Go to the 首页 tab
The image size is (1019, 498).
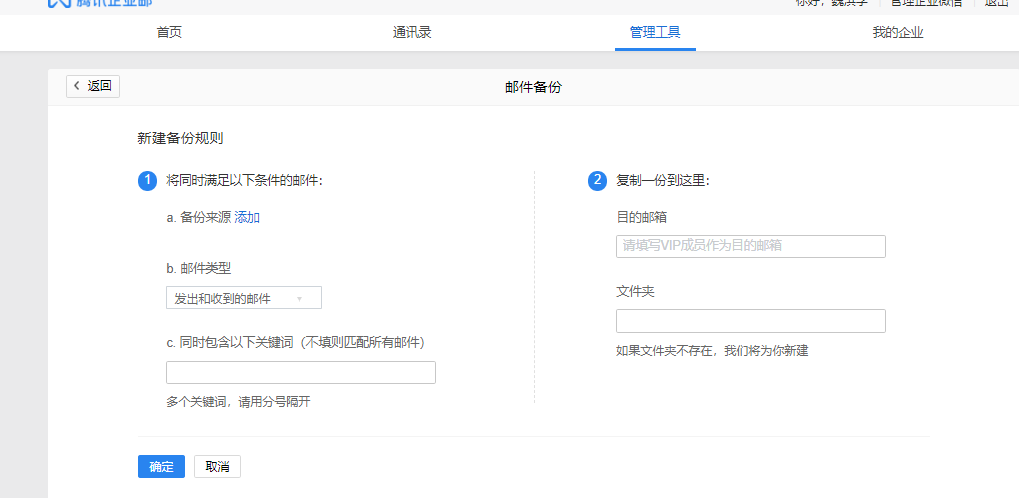tap(169, 32)
